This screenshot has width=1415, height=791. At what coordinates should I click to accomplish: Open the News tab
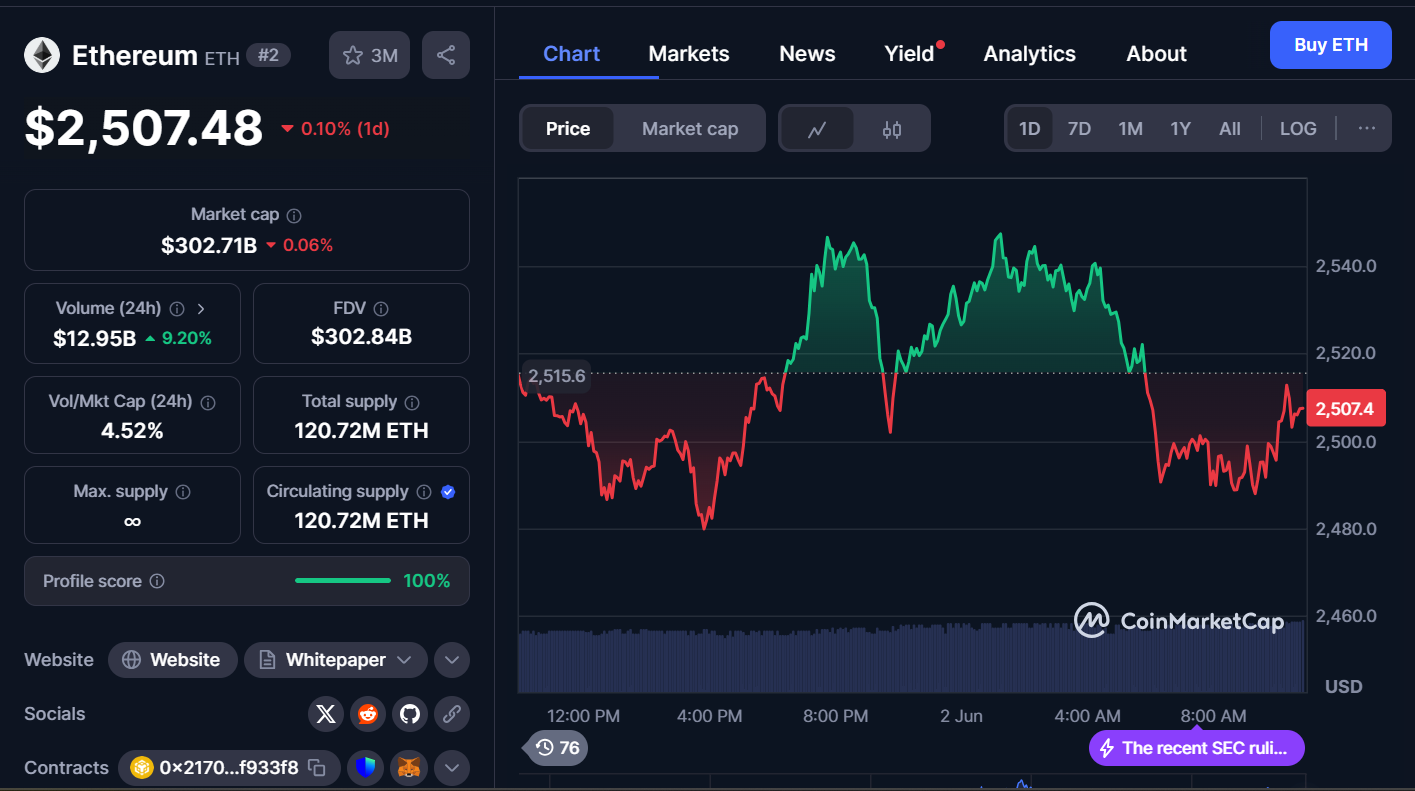point(807,54)
